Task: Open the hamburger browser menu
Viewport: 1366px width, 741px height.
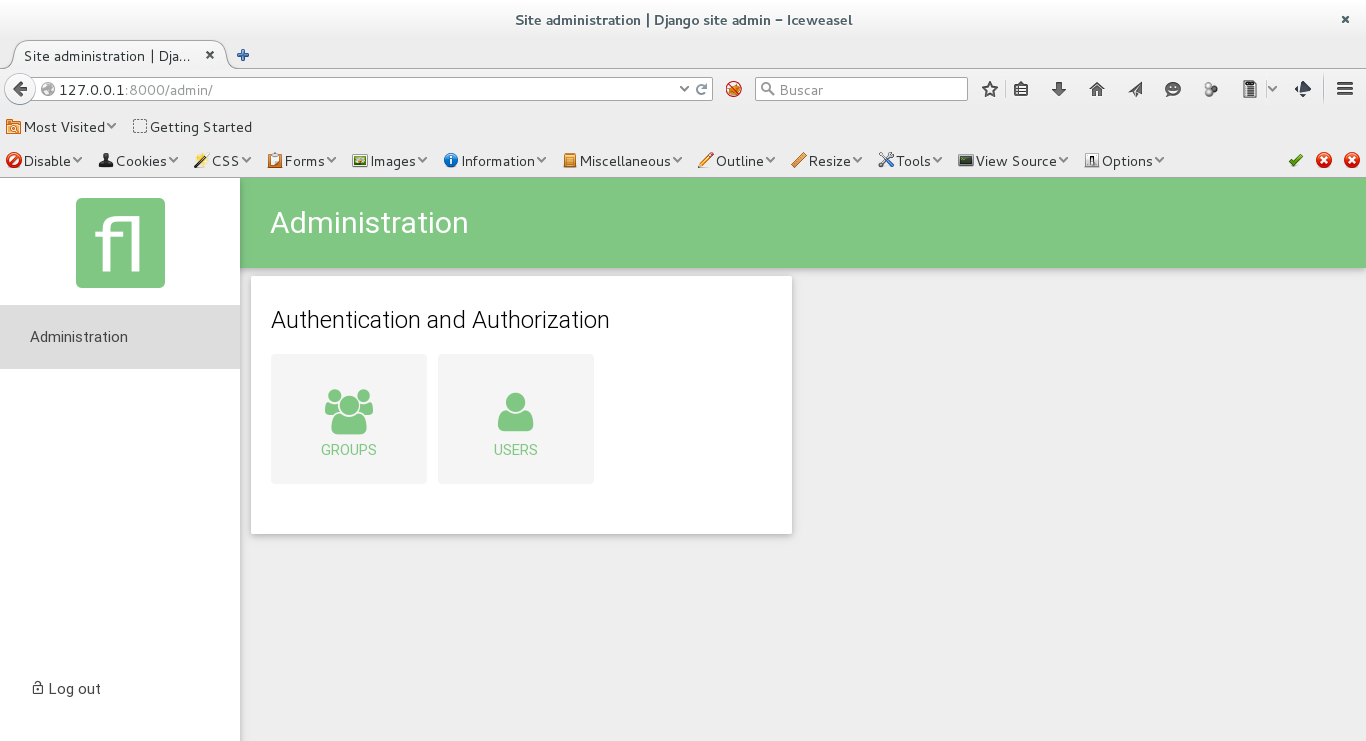Action: 1344,89
